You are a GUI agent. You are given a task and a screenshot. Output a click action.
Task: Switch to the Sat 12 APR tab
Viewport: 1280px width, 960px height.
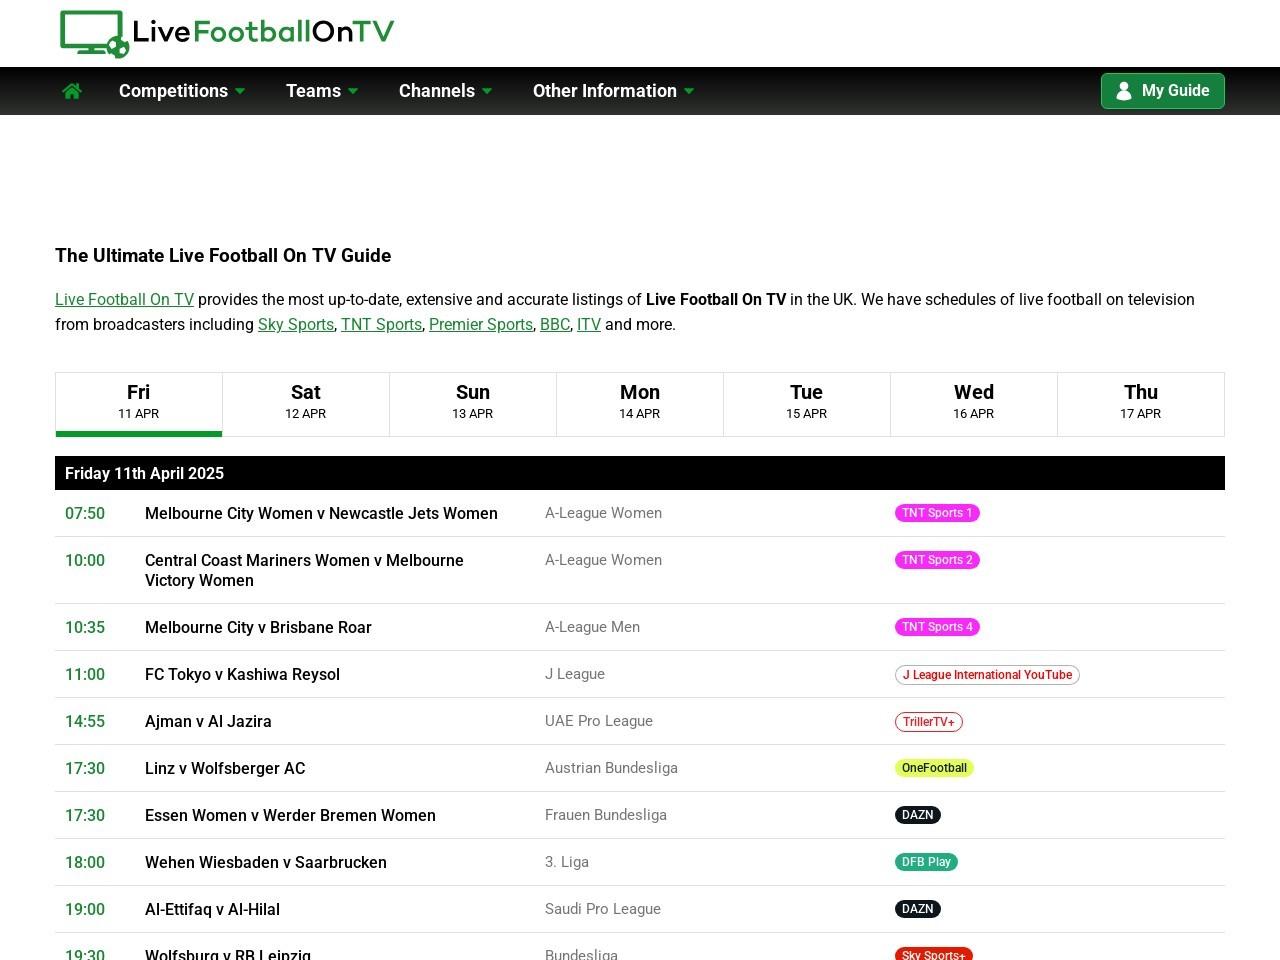pos(306,404)
